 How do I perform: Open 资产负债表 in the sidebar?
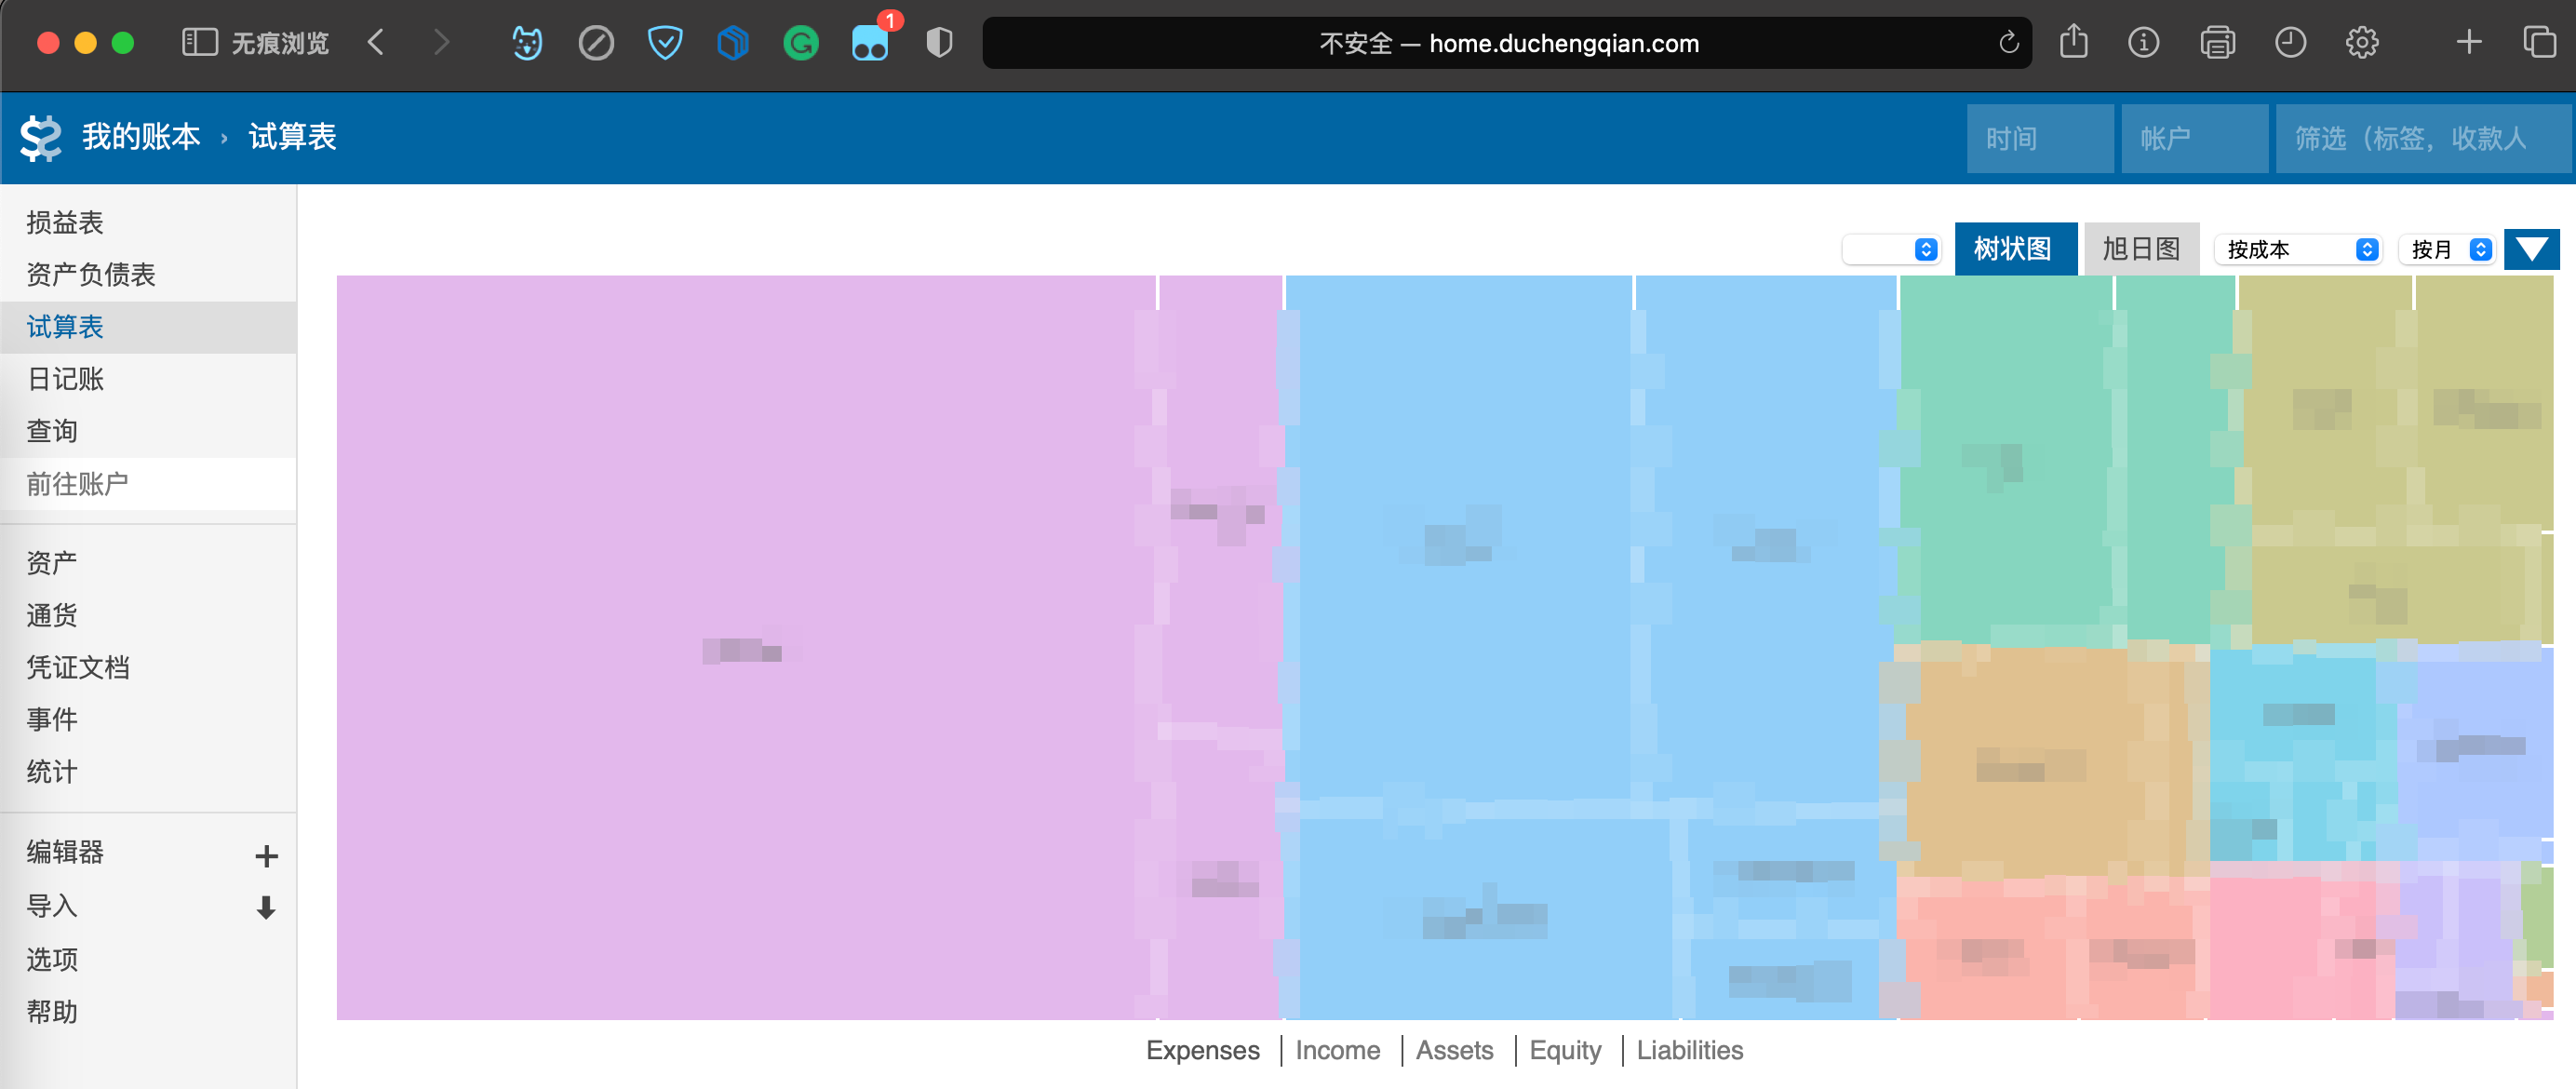91,274
